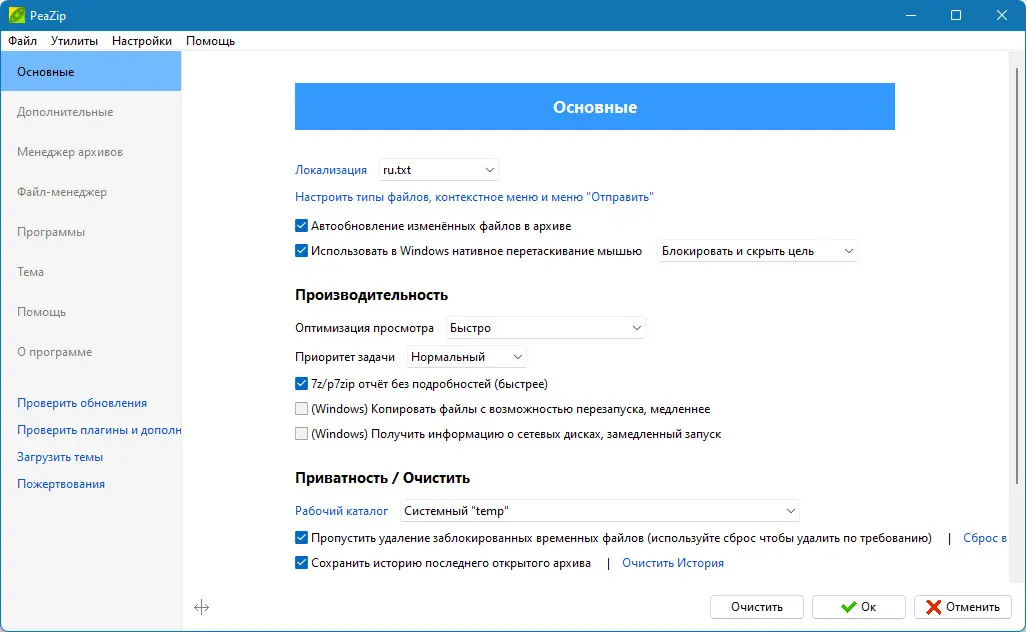Click the Производительность section heading

coord(371,295)
